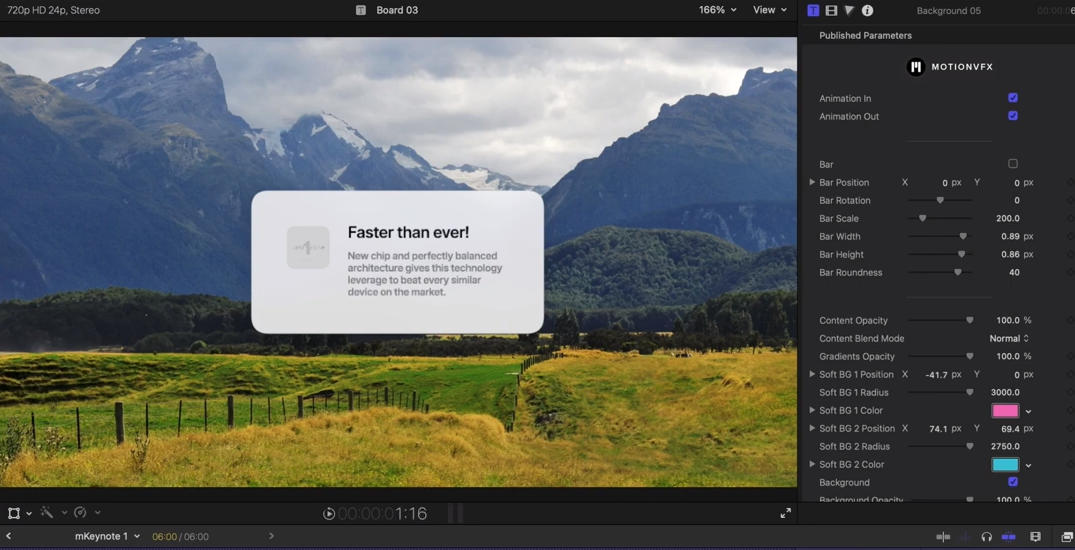This screenshot has height=550, width=1075.
Task: Show the Info inspector
Action: click(x=867, y=10)
